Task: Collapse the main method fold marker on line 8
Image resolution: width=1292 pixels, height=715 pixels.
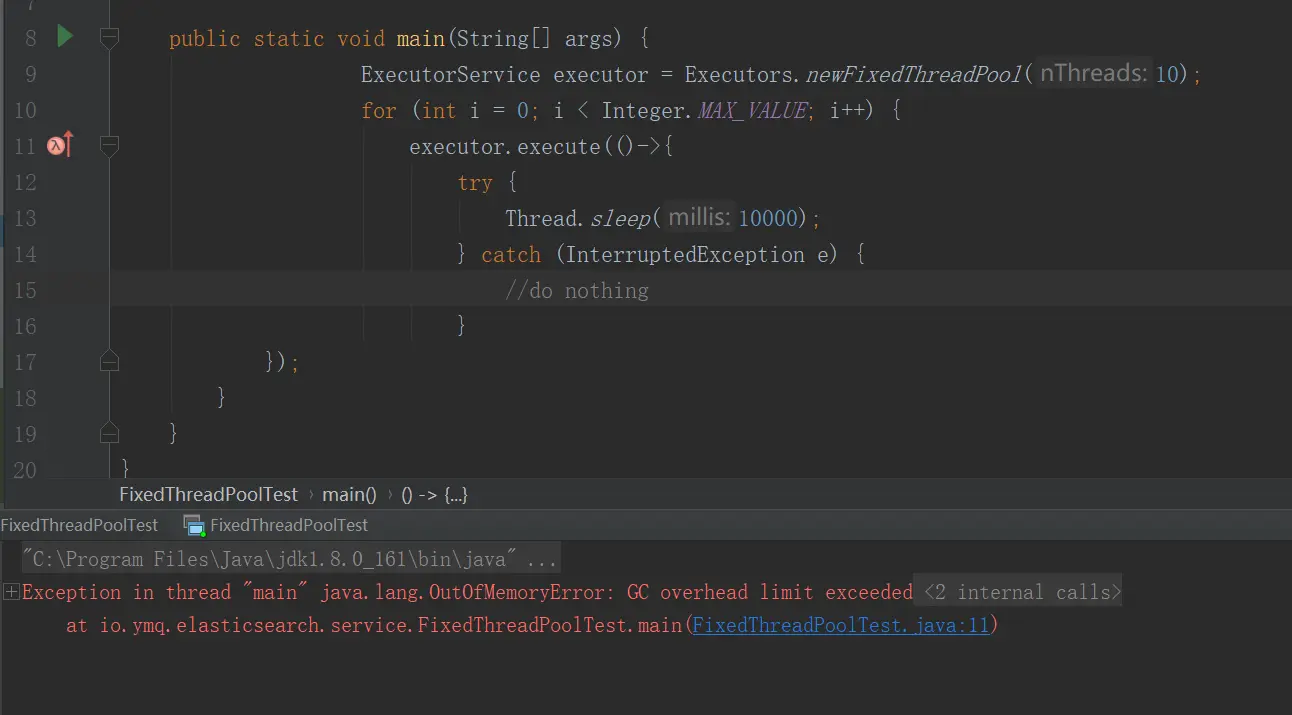Action: (x=110, y=39)
